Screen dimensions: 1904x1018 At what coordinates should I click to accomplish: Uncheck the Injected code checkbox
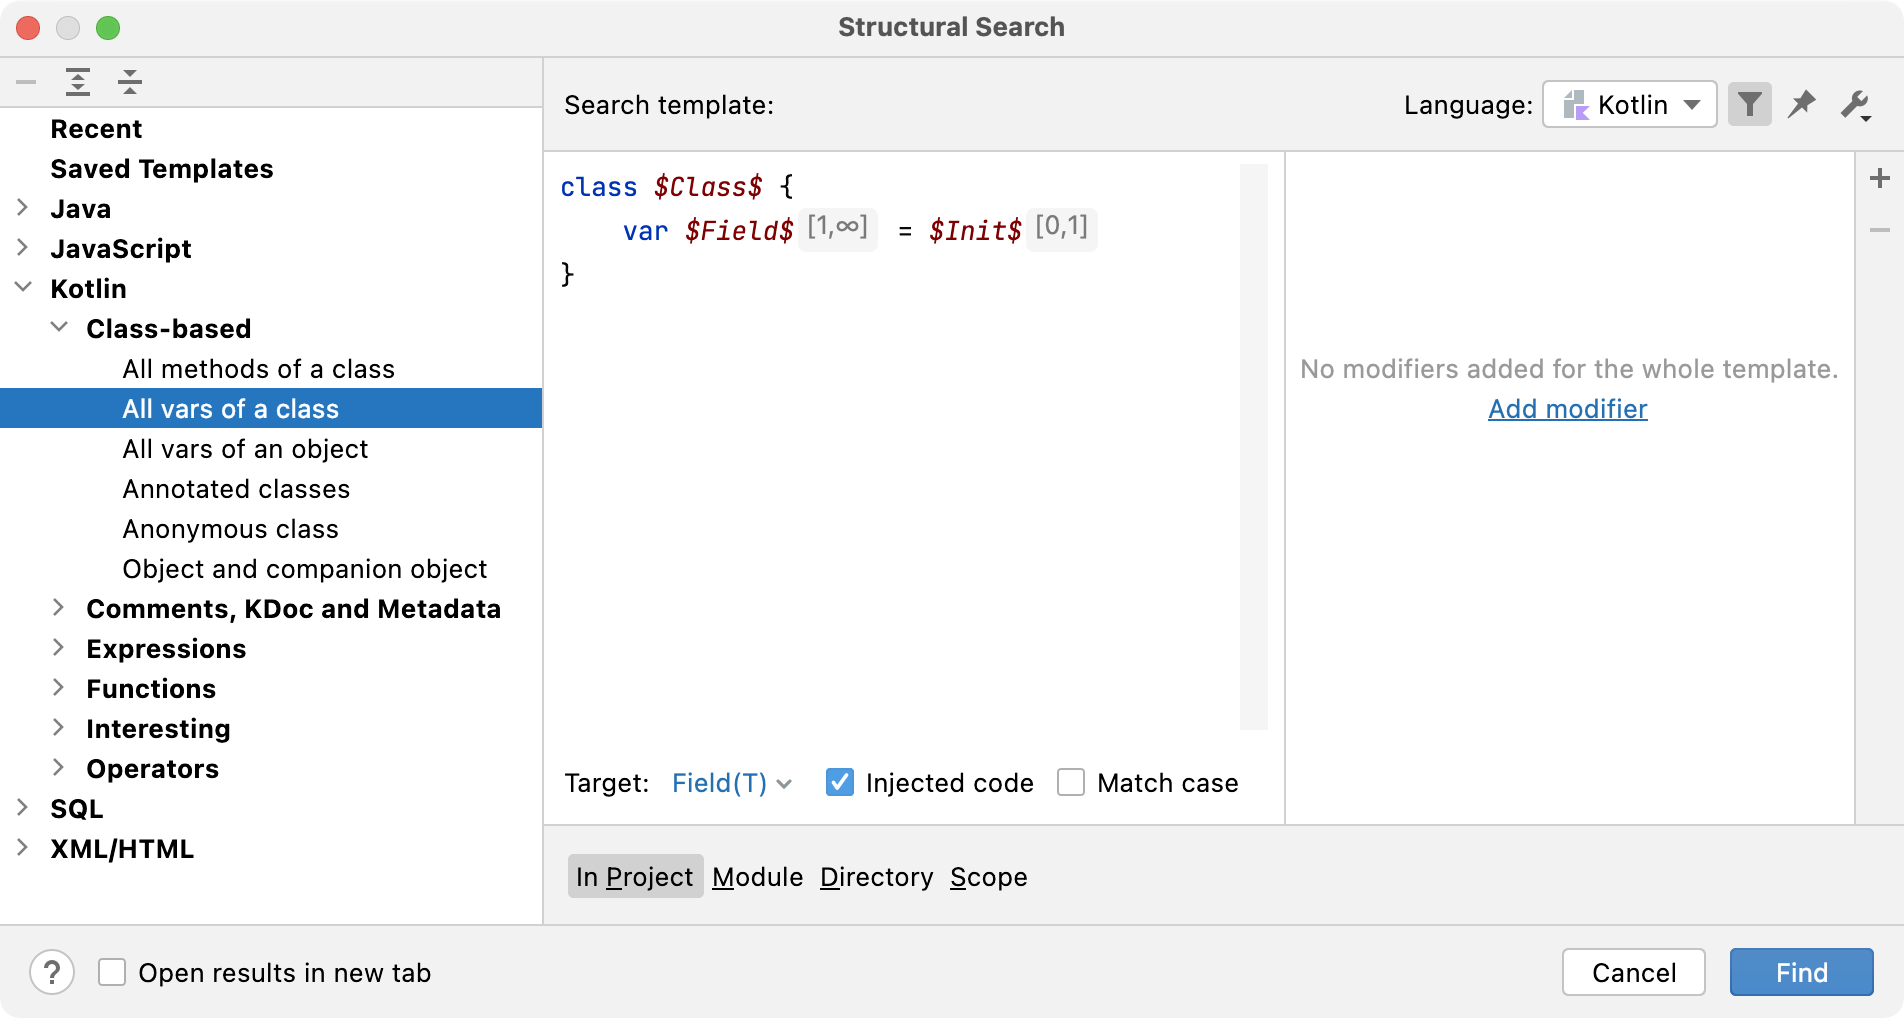[838, 783]
